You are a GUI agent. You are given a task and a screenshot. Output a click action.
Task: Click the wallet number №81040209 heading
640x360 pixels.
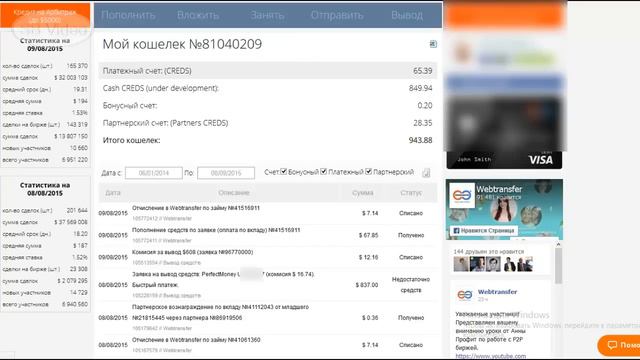pos(182,44)
